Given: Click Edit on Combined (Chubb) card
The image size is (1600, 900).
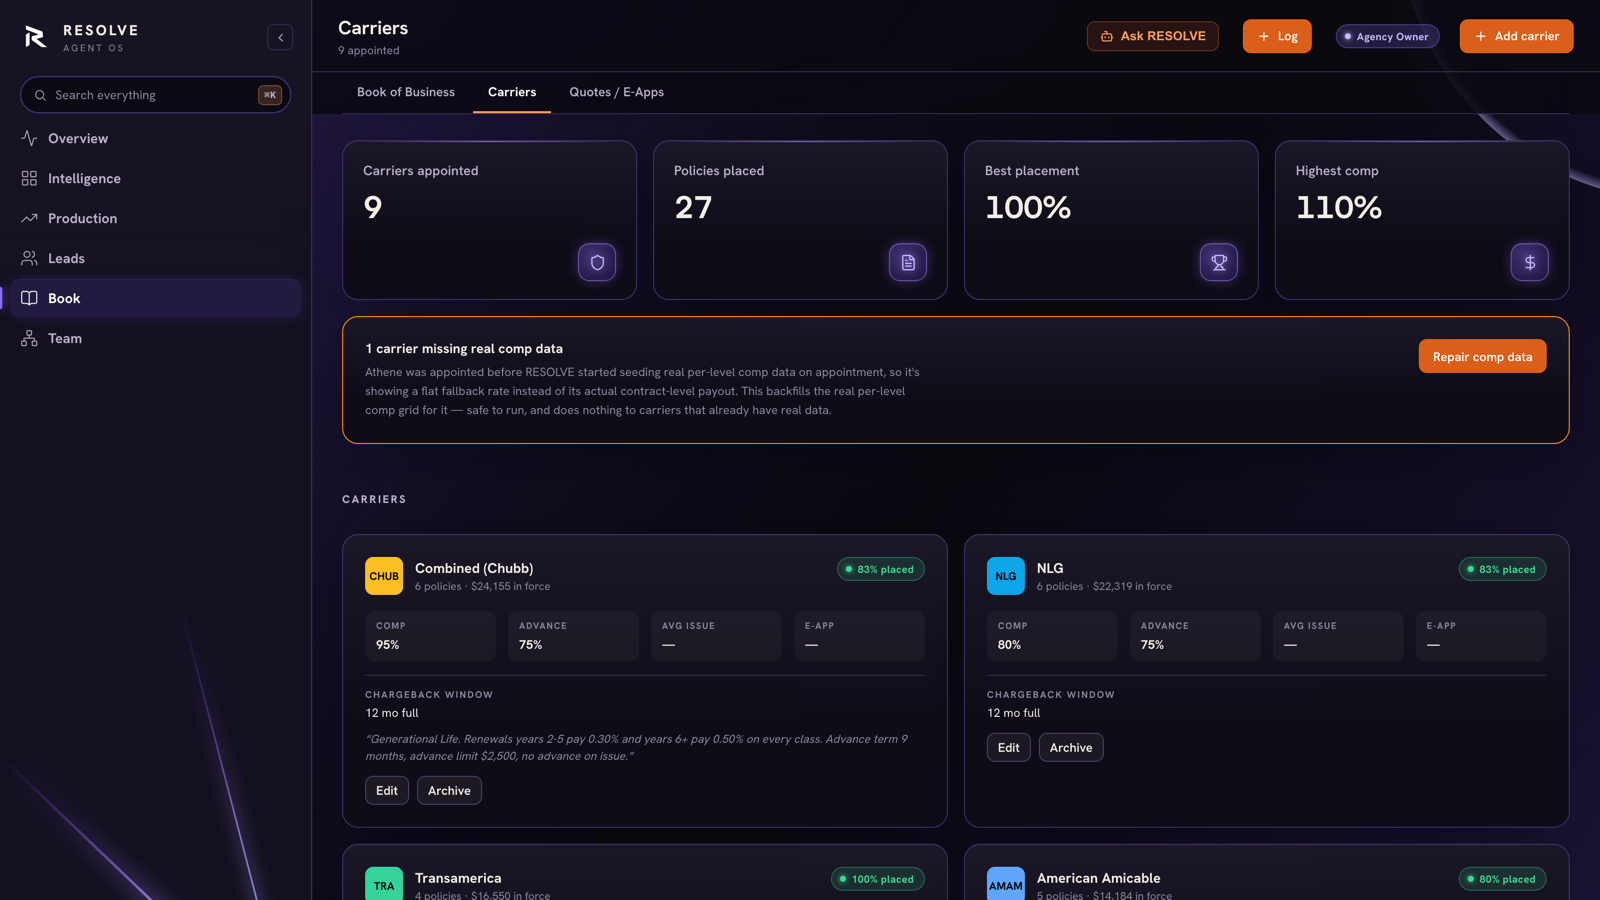Looking at the screenshot, I should tap(387, 790).
